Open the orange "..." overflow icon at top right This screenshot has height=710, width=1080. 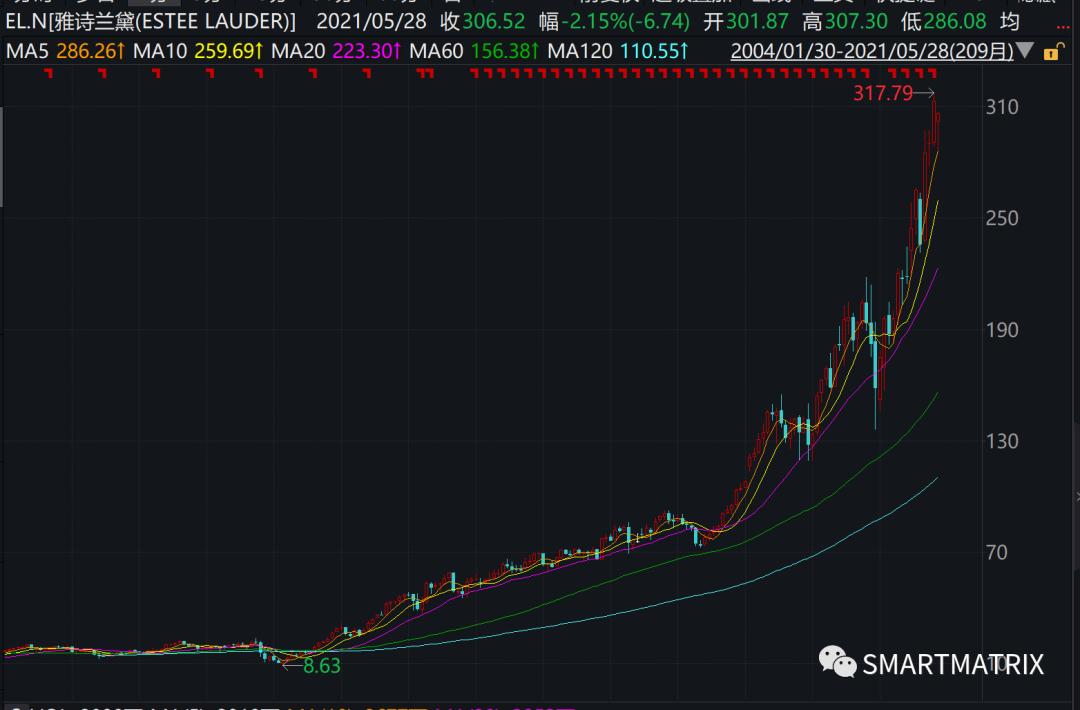(x=1065, y=26)
